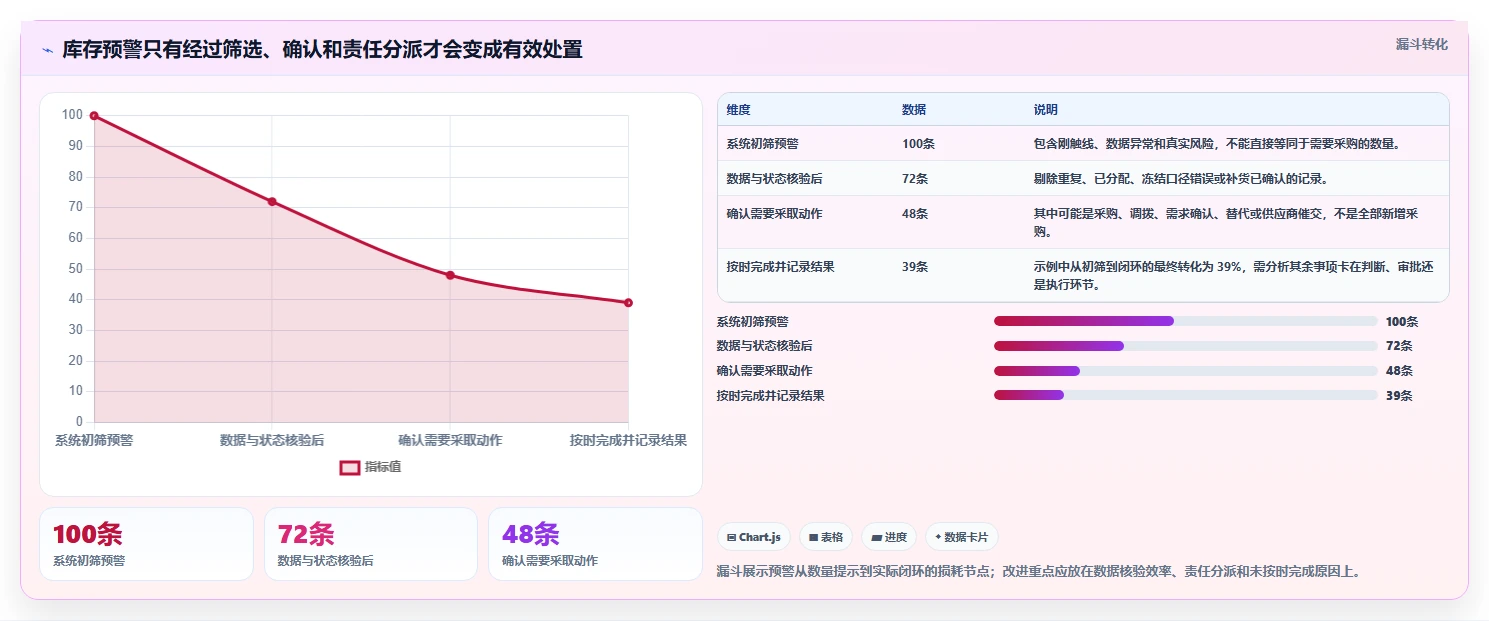Click table cell 数据与状态核验后 under 维度
Viewport: 1489px width, 621px height.
click(775, 179)
